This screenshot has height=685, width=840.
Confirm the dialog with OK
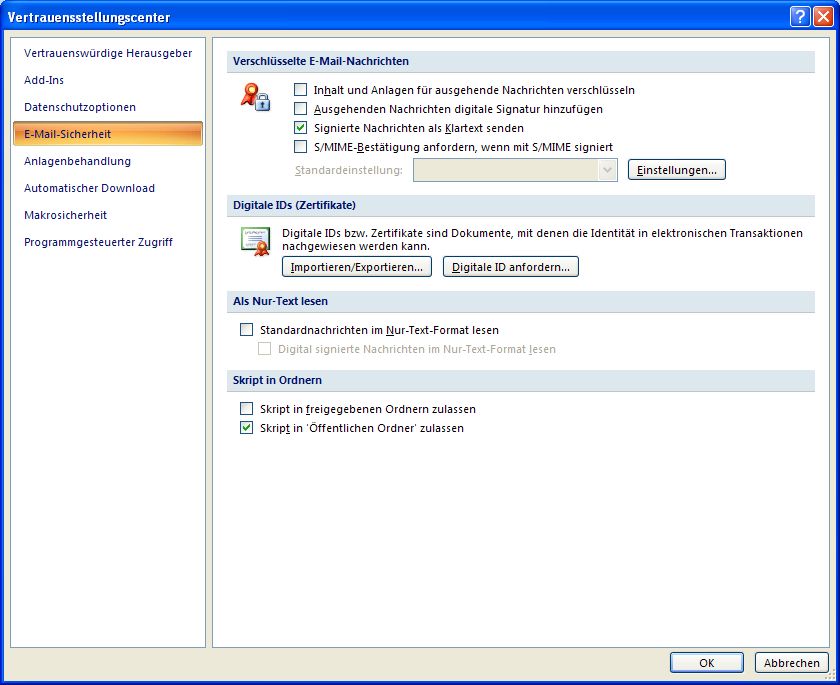[706, 663]
